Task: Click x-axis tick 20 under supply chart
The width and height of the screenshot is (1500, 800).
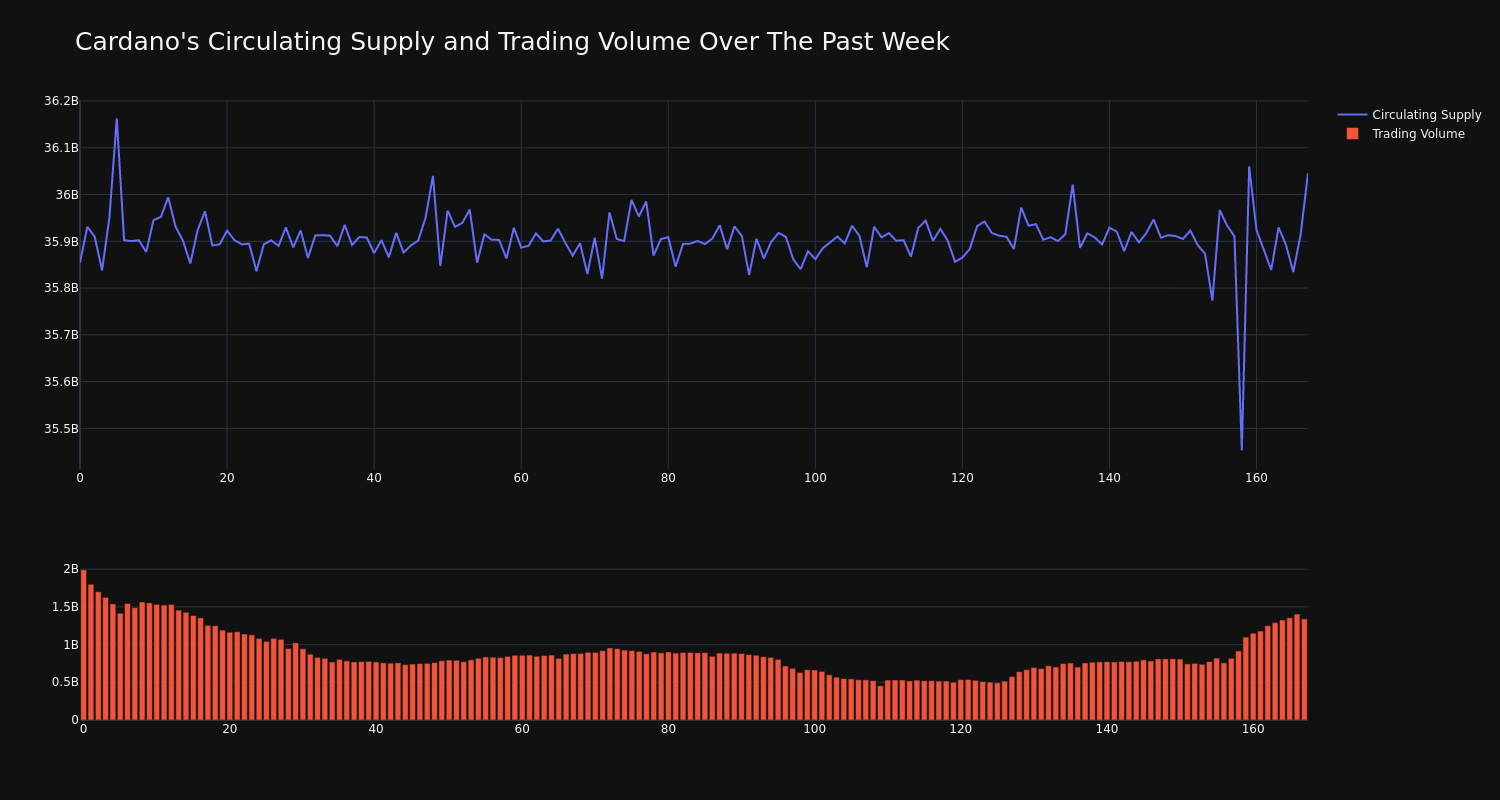Action: tap(227, 478)
